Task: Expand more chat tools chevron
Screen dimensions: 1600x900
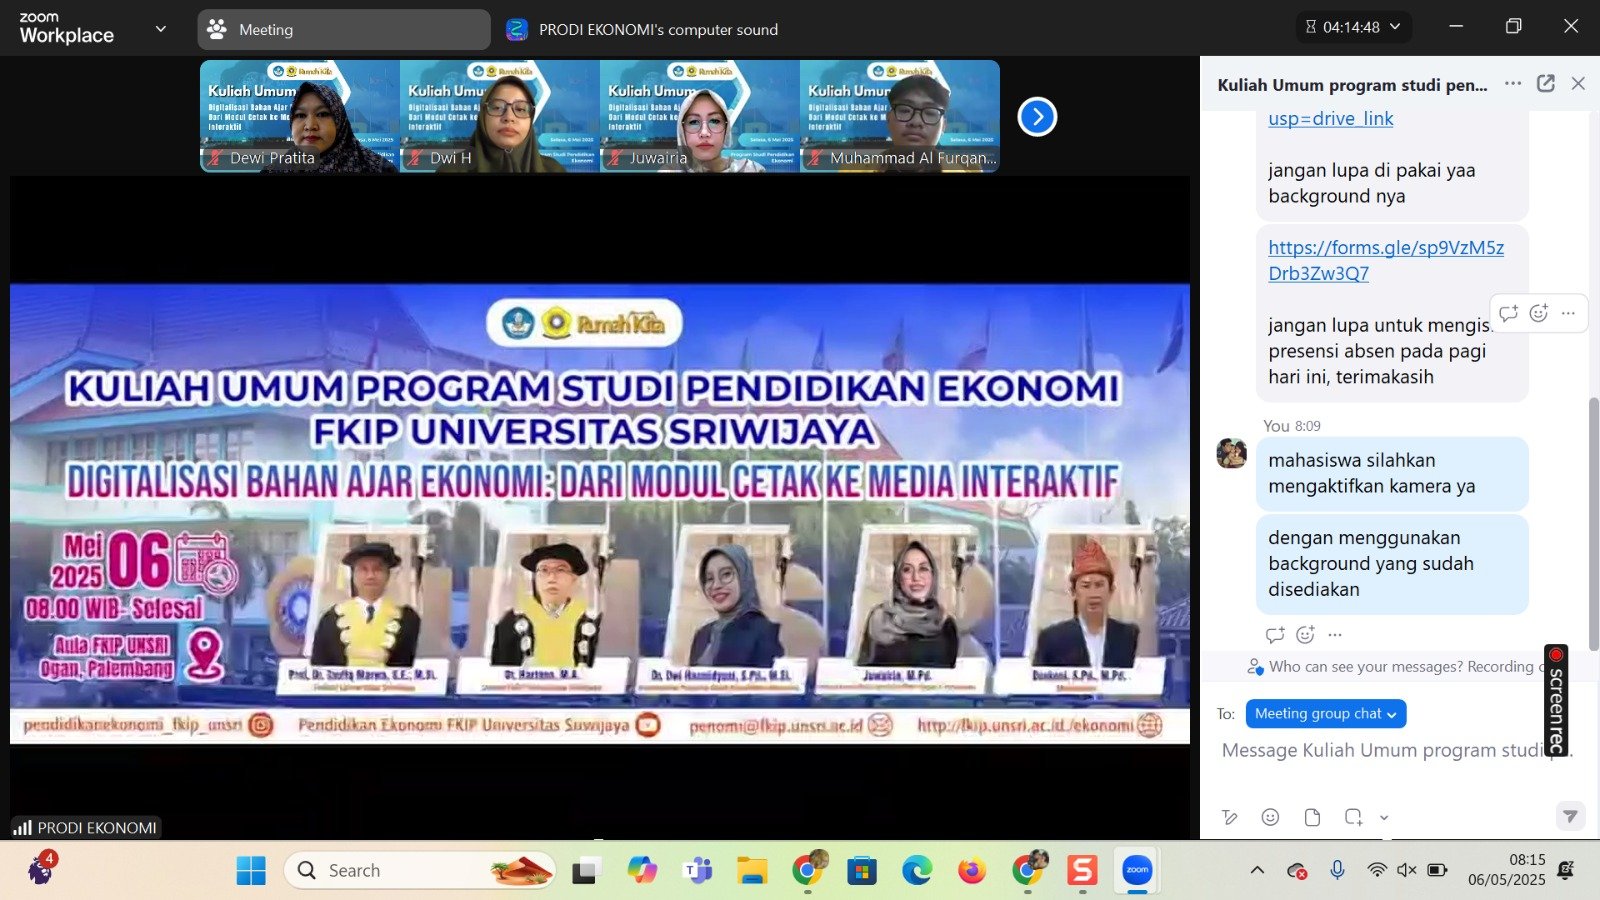Action: [x=1384, y=818]
